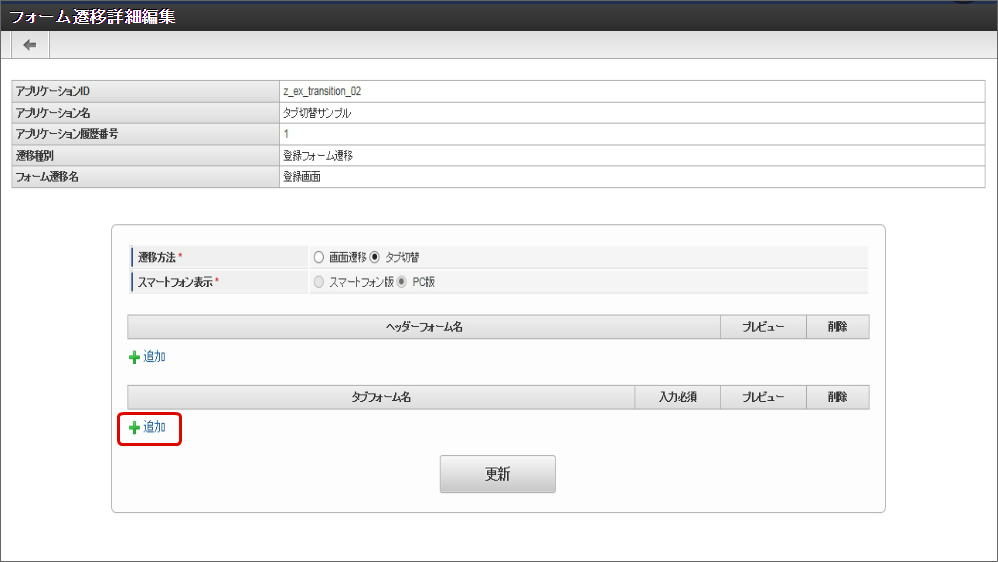Click the 入力必須 column header
Image resolution: width=998 pixels, height=562 pixels.
point(677,397)
